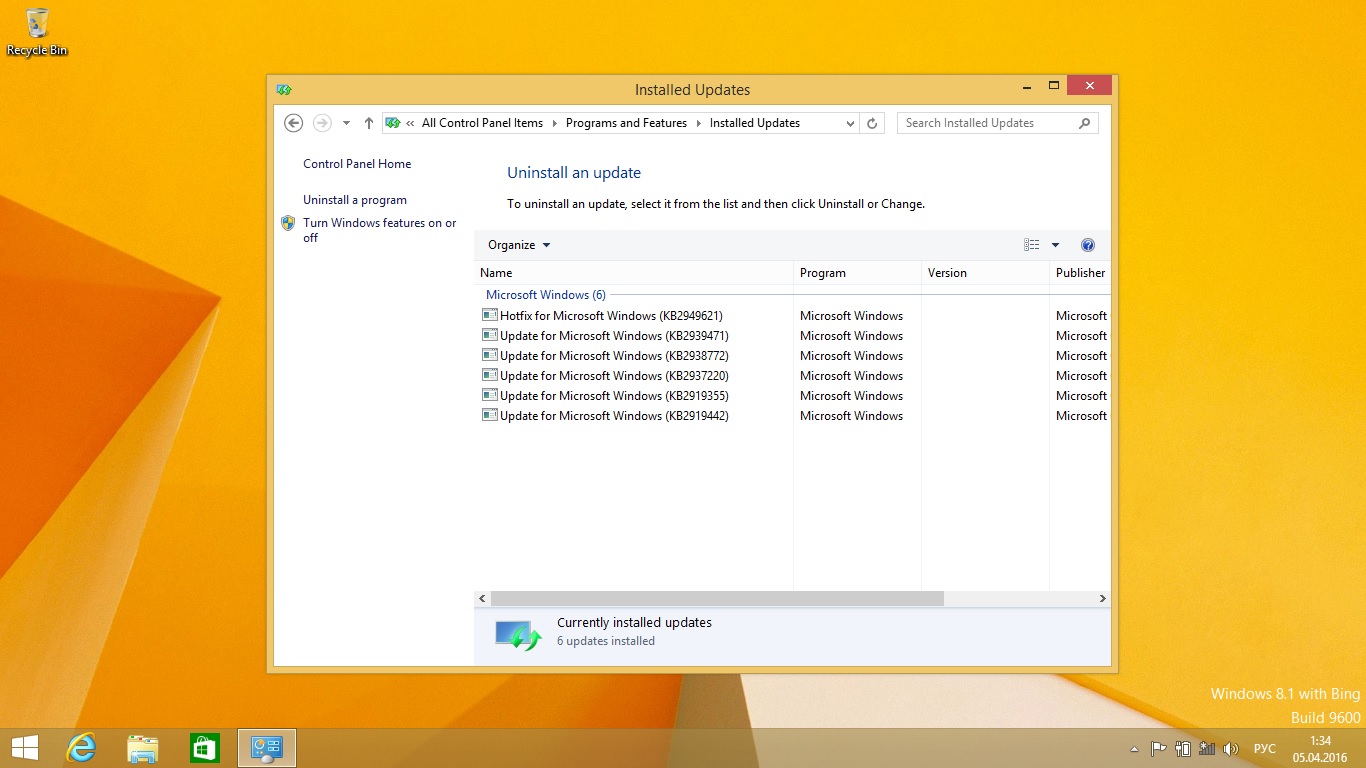Show hidden tray icons arrow
The image size is (1366, 768).
pyautogui.click(x=1134, y=749)
